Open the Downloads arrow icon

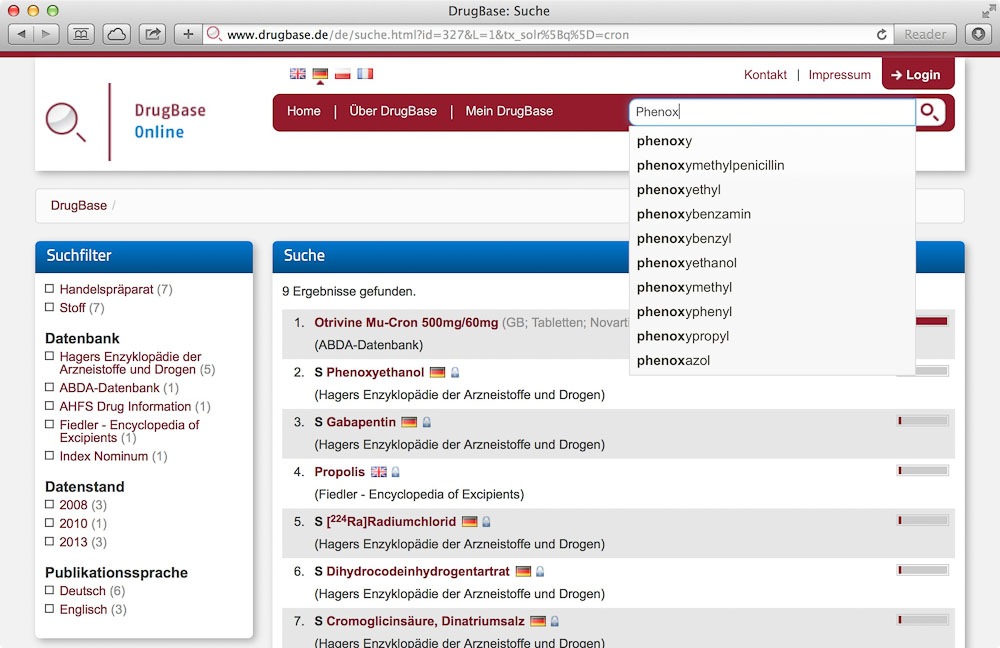pos(978,34)
